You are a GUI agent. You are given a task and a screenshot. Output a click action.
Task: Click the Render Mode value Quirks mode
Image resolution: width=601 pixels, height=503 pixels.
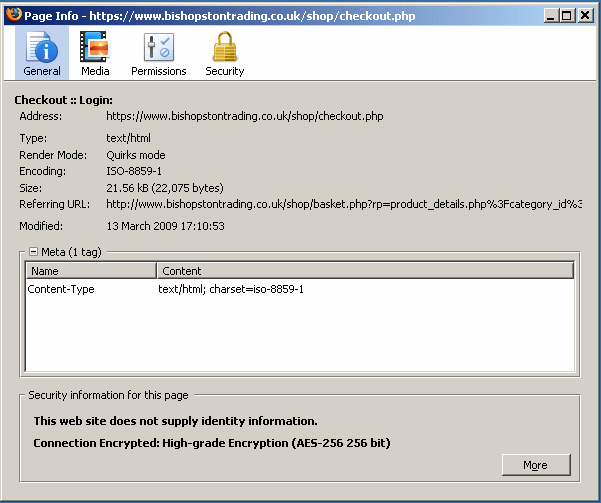point(136,155)
